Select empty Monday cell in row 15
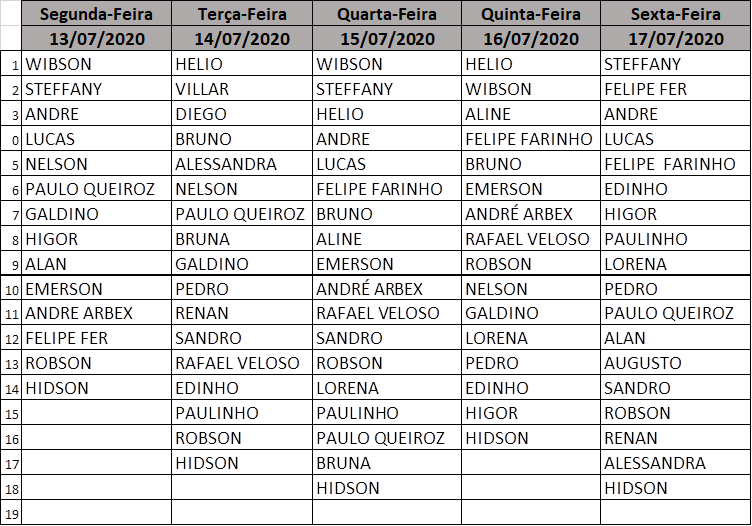752x526 pixels. (x=96, y=413)
